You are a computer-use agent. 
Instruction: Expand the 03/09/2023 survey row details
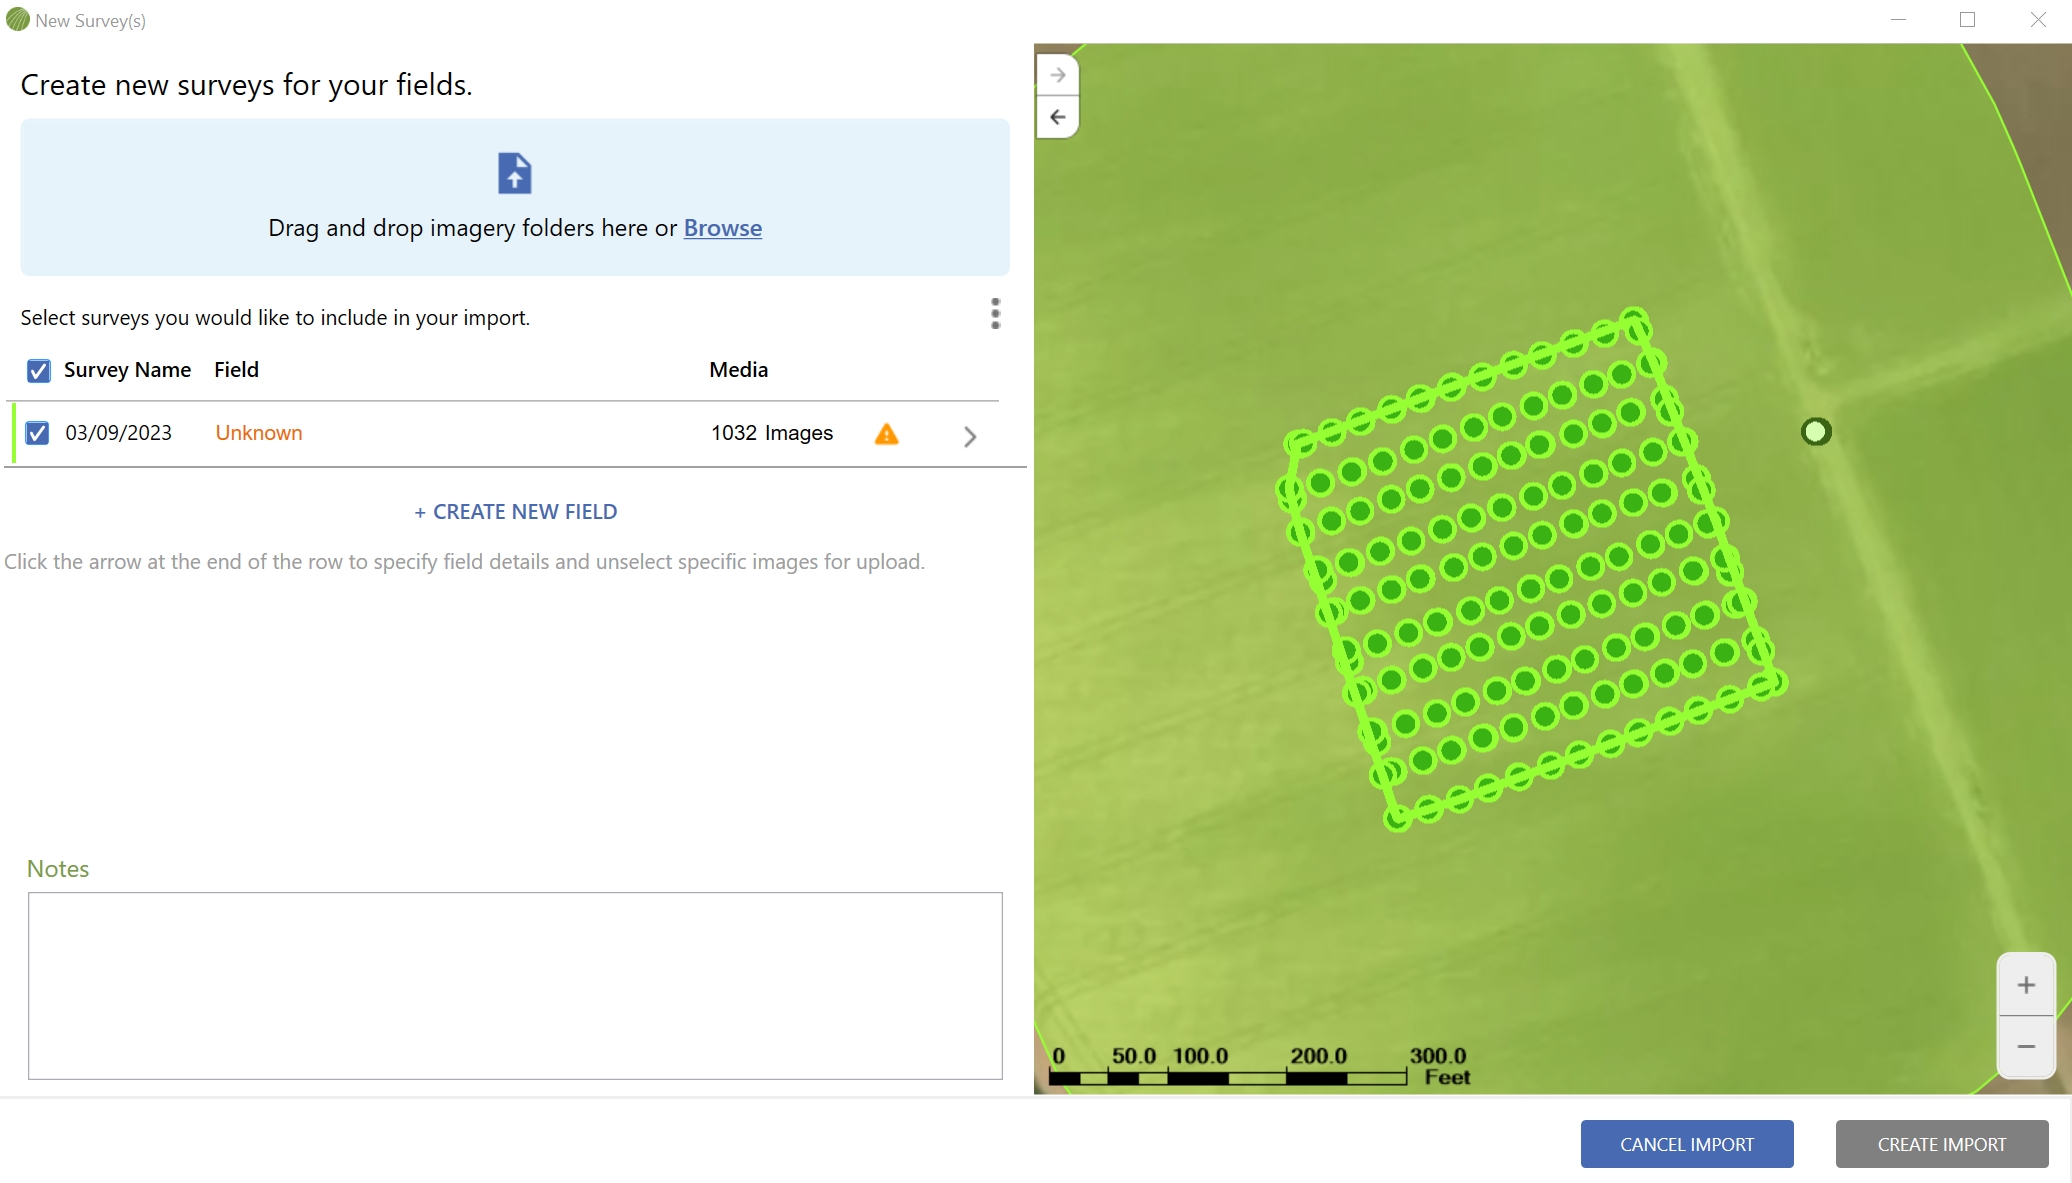click(969, 437)
